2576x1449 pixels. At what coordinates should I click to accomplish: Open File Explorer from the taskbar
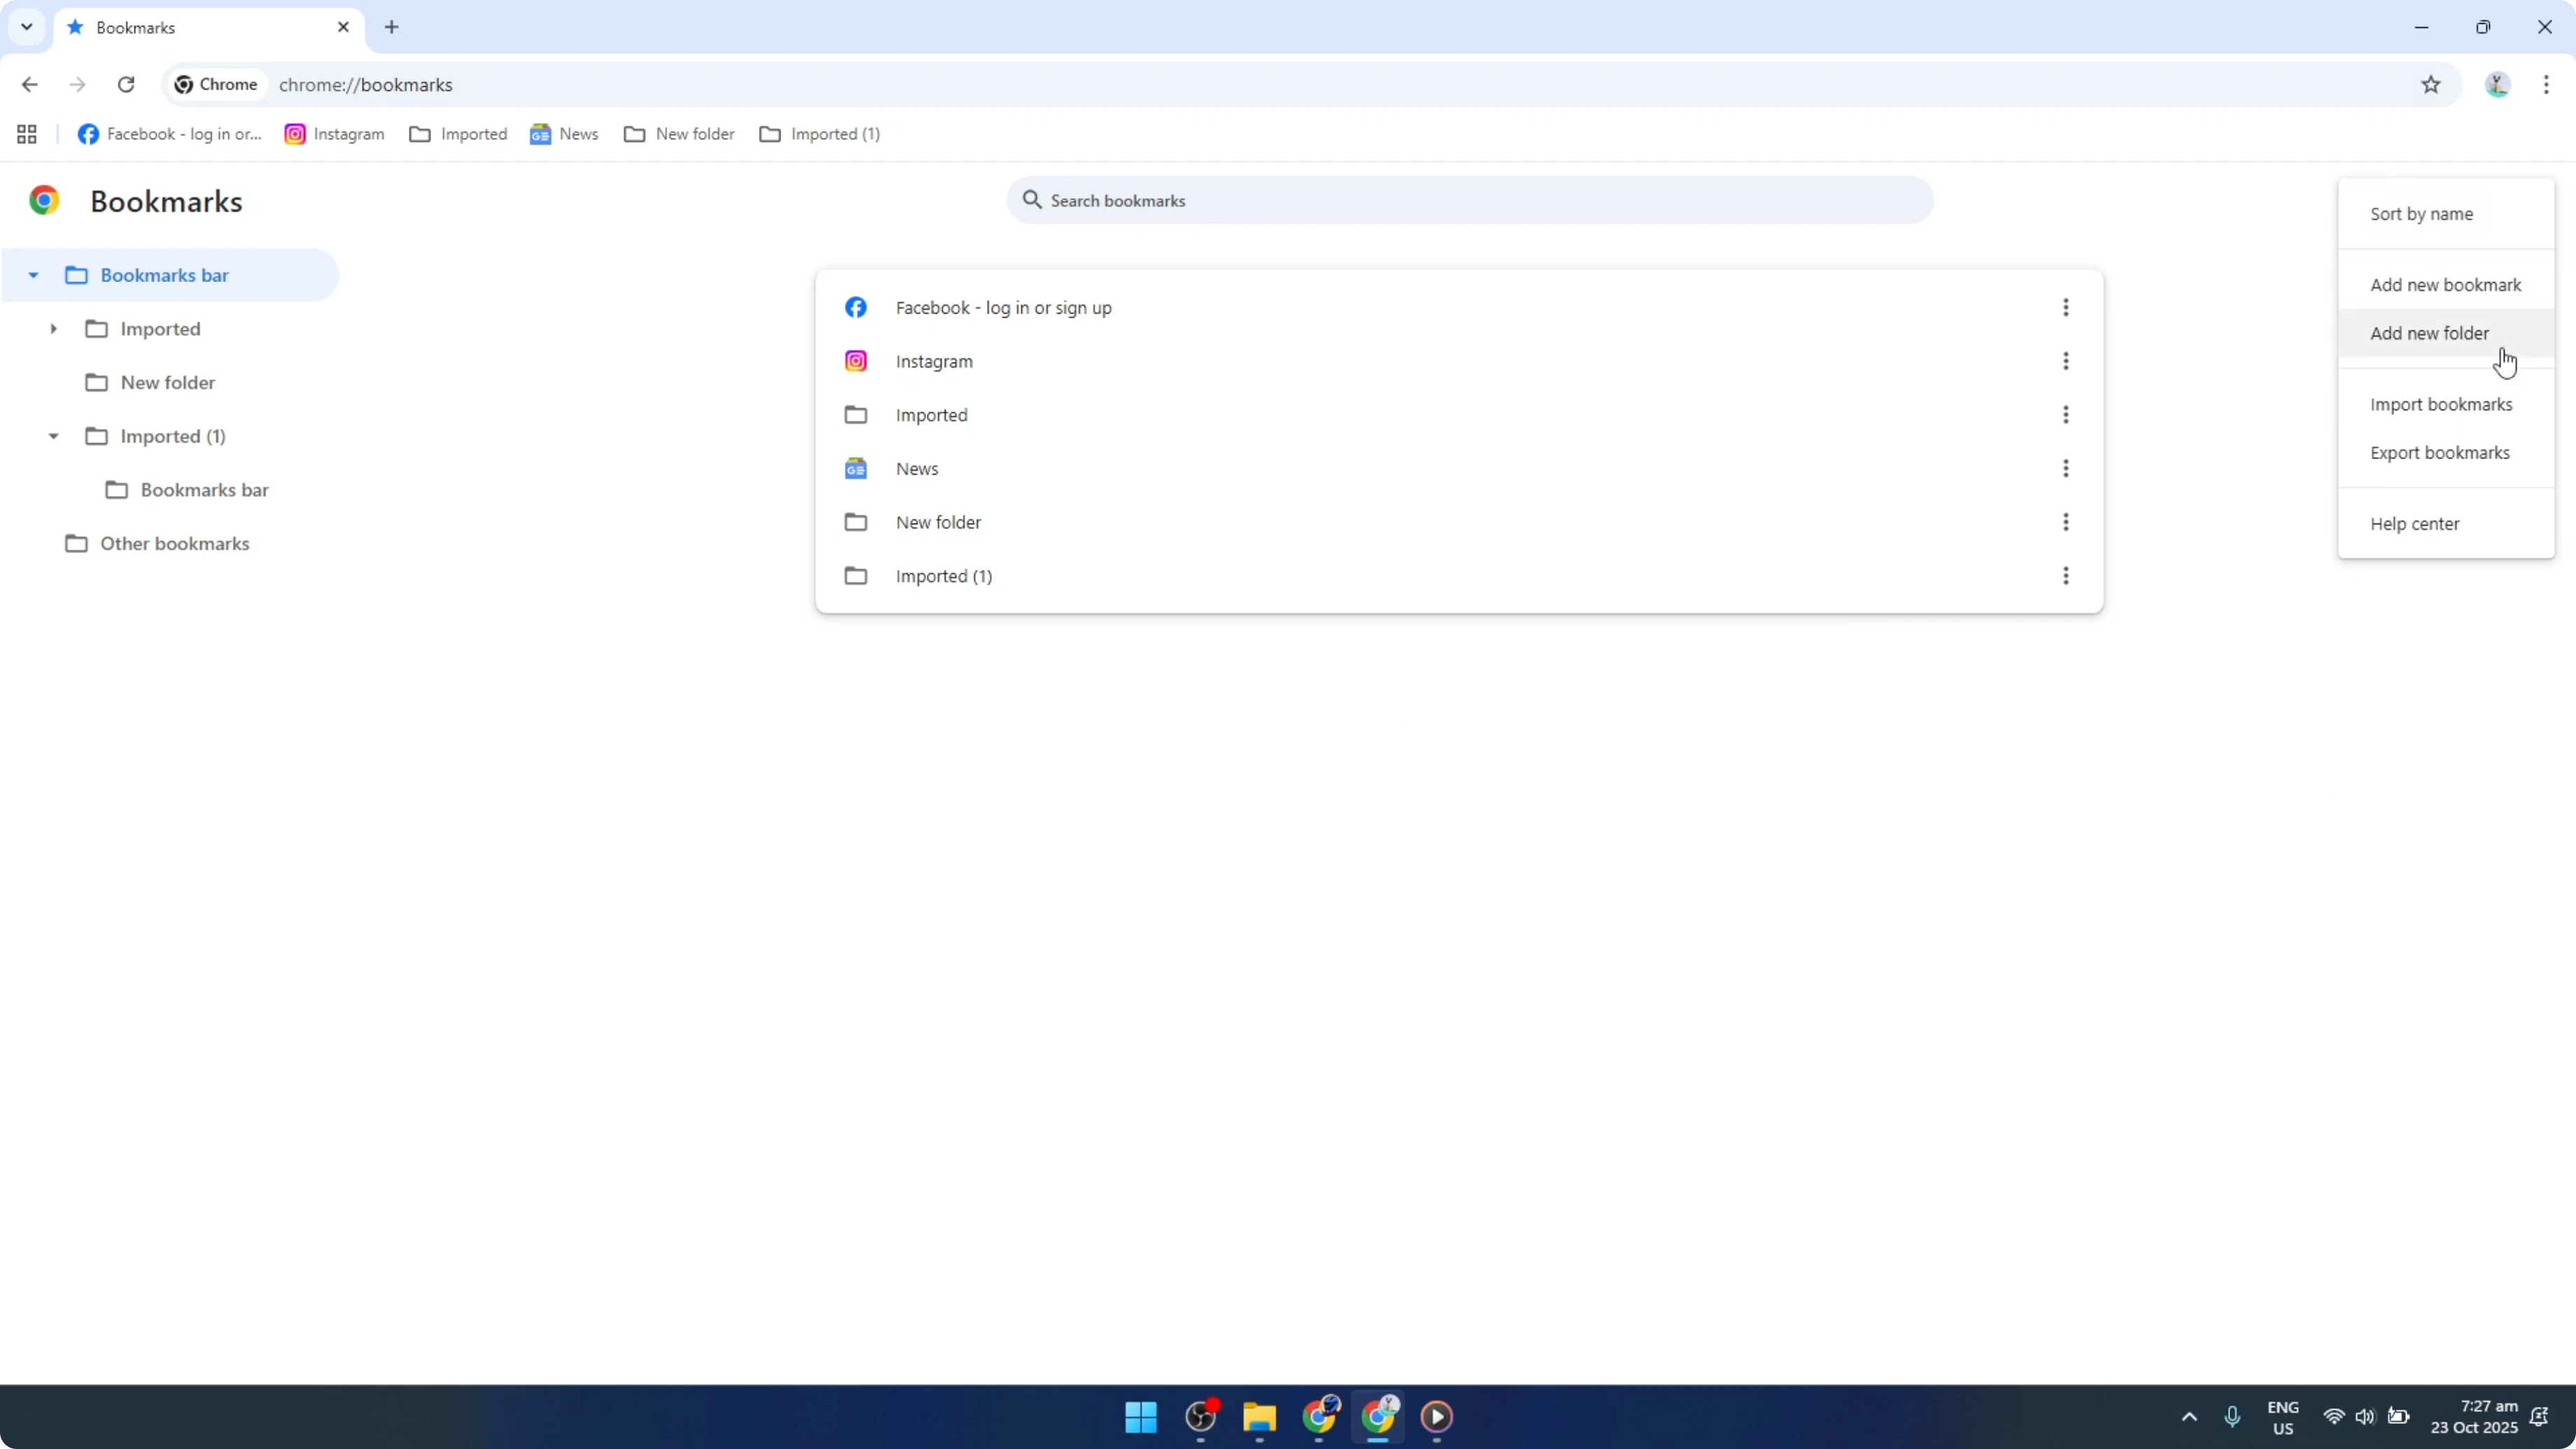pos(1260,1417)
